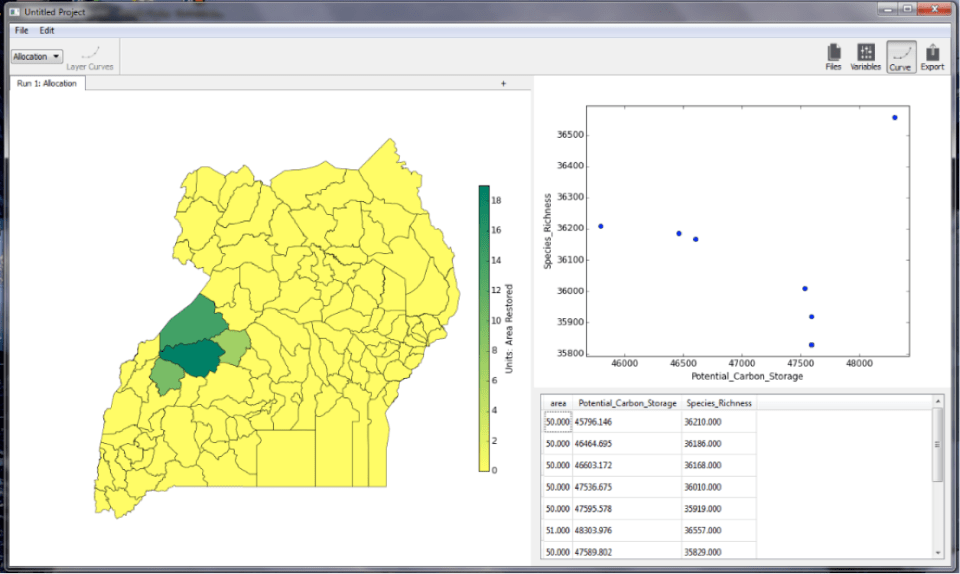Open the Variables panel icon
Image resolution: width=960 pixels, height=574 pixels.
865,57
